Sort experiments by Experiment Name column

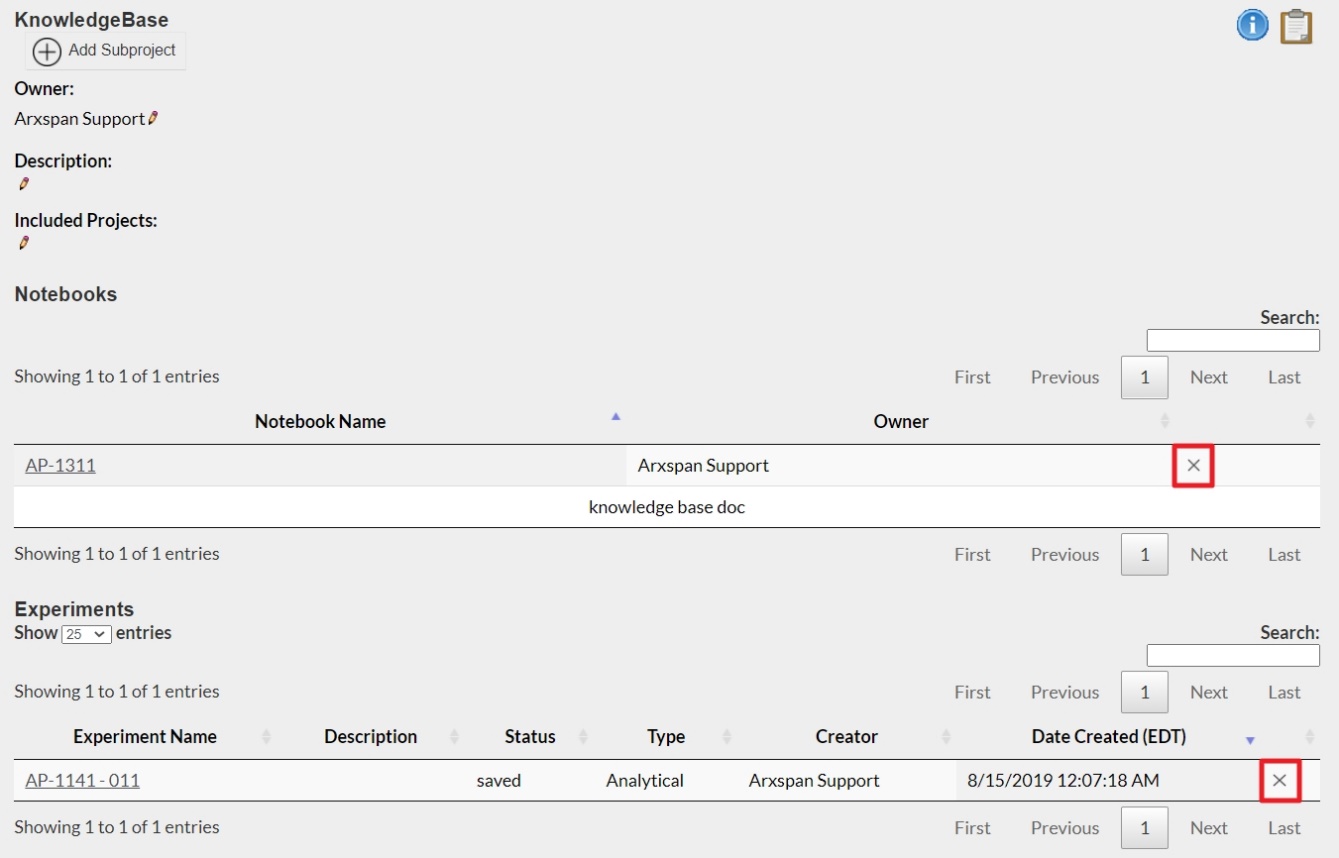pyautogui.click(x=145, y=737)
